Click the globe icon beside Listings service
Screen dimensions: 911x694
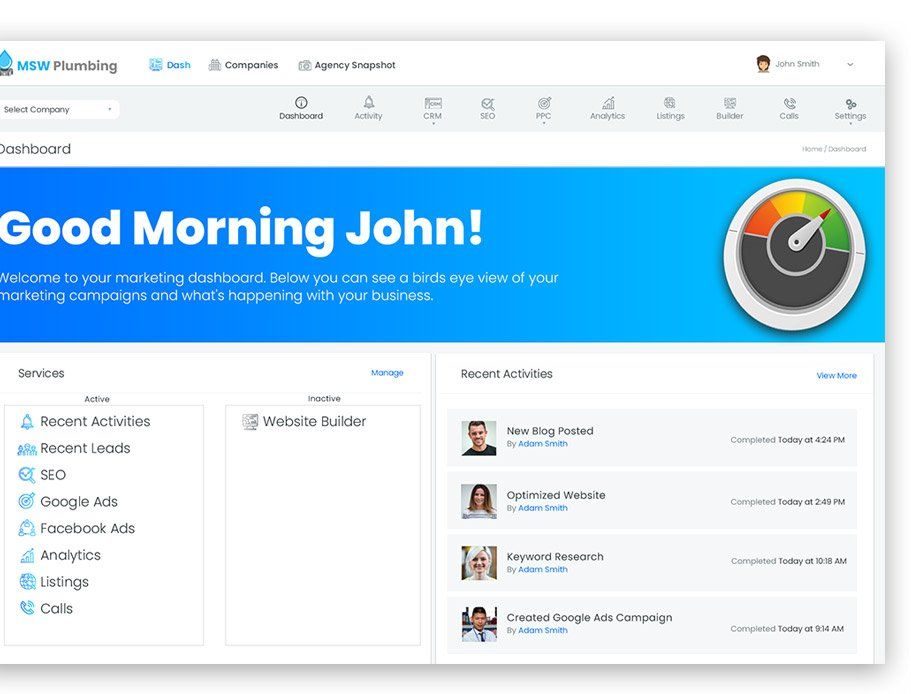27,581
